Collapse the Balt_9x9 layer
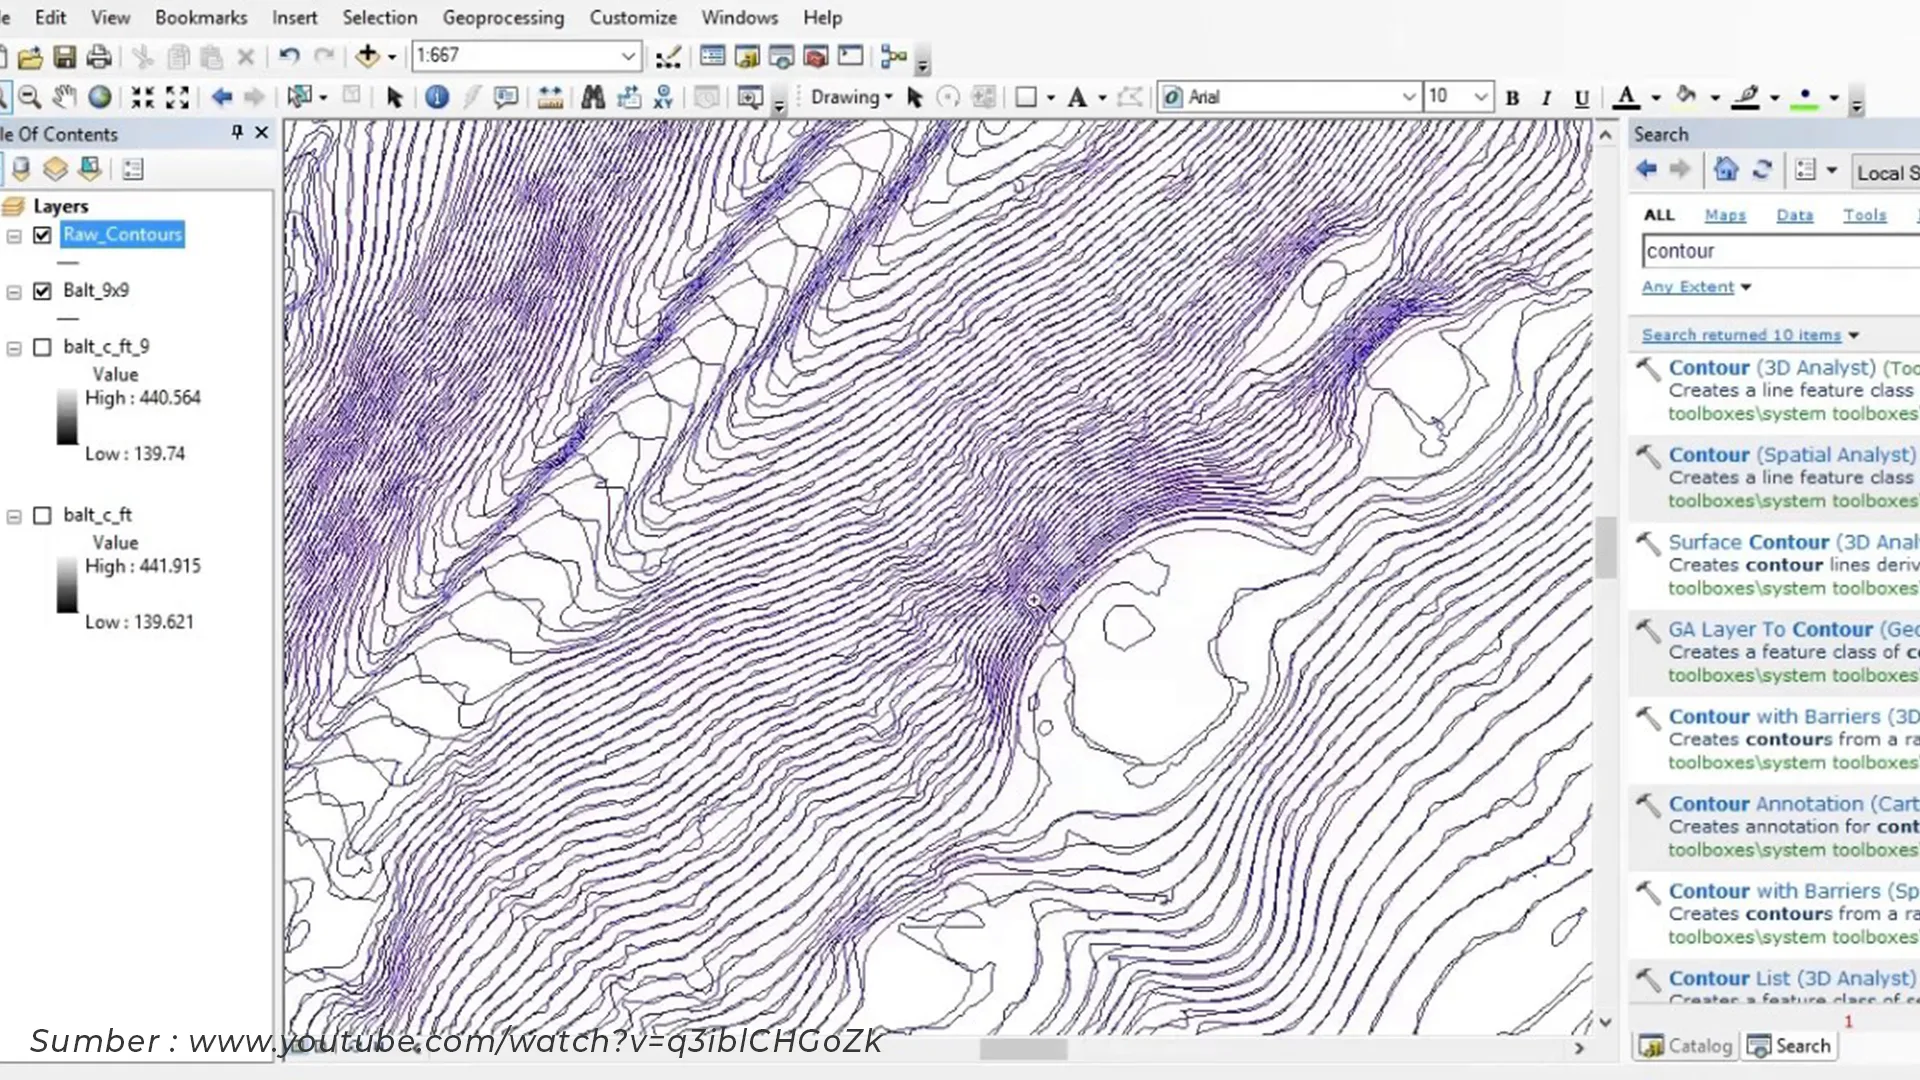This screenshot has width=1920, height=1080. [14, 292]
